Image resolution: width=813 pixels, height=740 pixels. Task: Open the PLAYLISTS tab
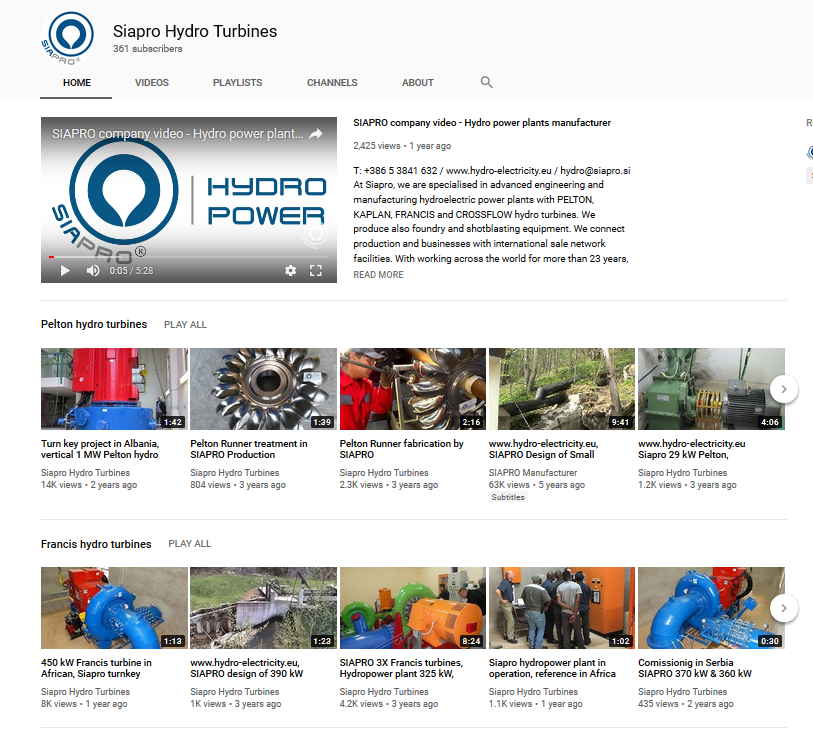(x=237, y=82)
